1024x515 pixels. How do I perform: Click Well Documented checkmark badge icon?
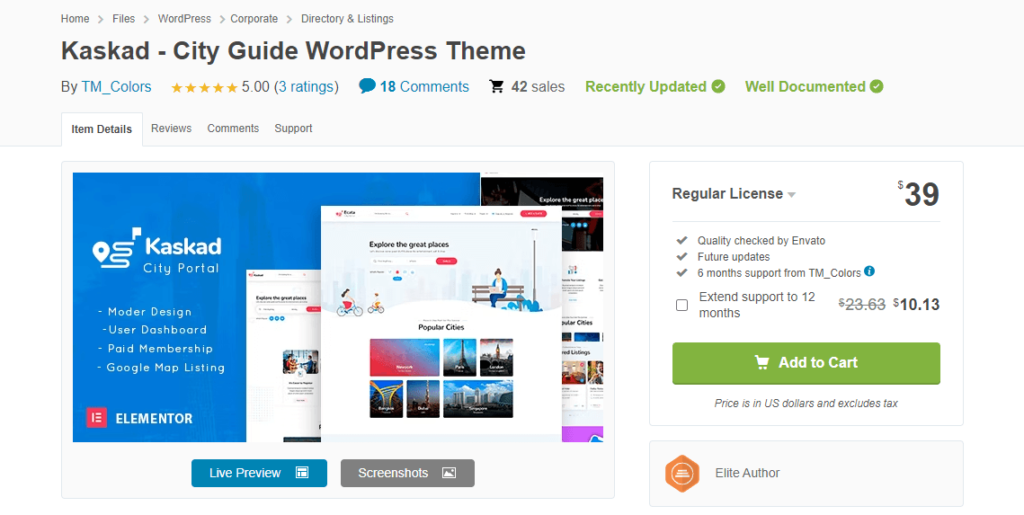pos(876,86)
